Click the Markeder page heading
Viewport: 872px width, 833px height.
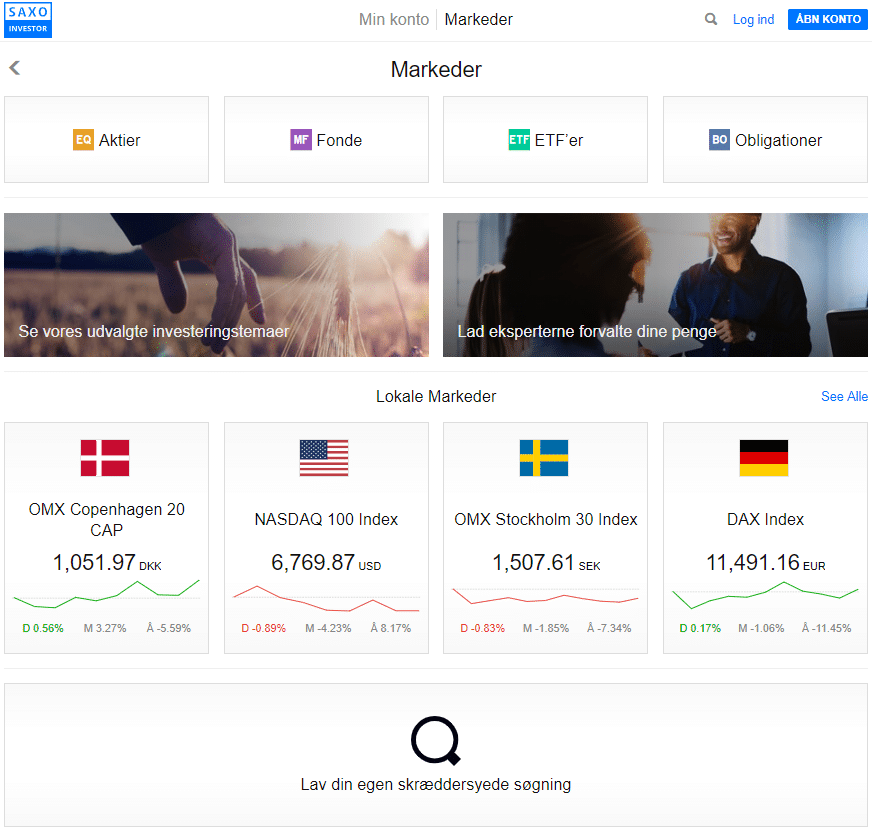point(436,70)
